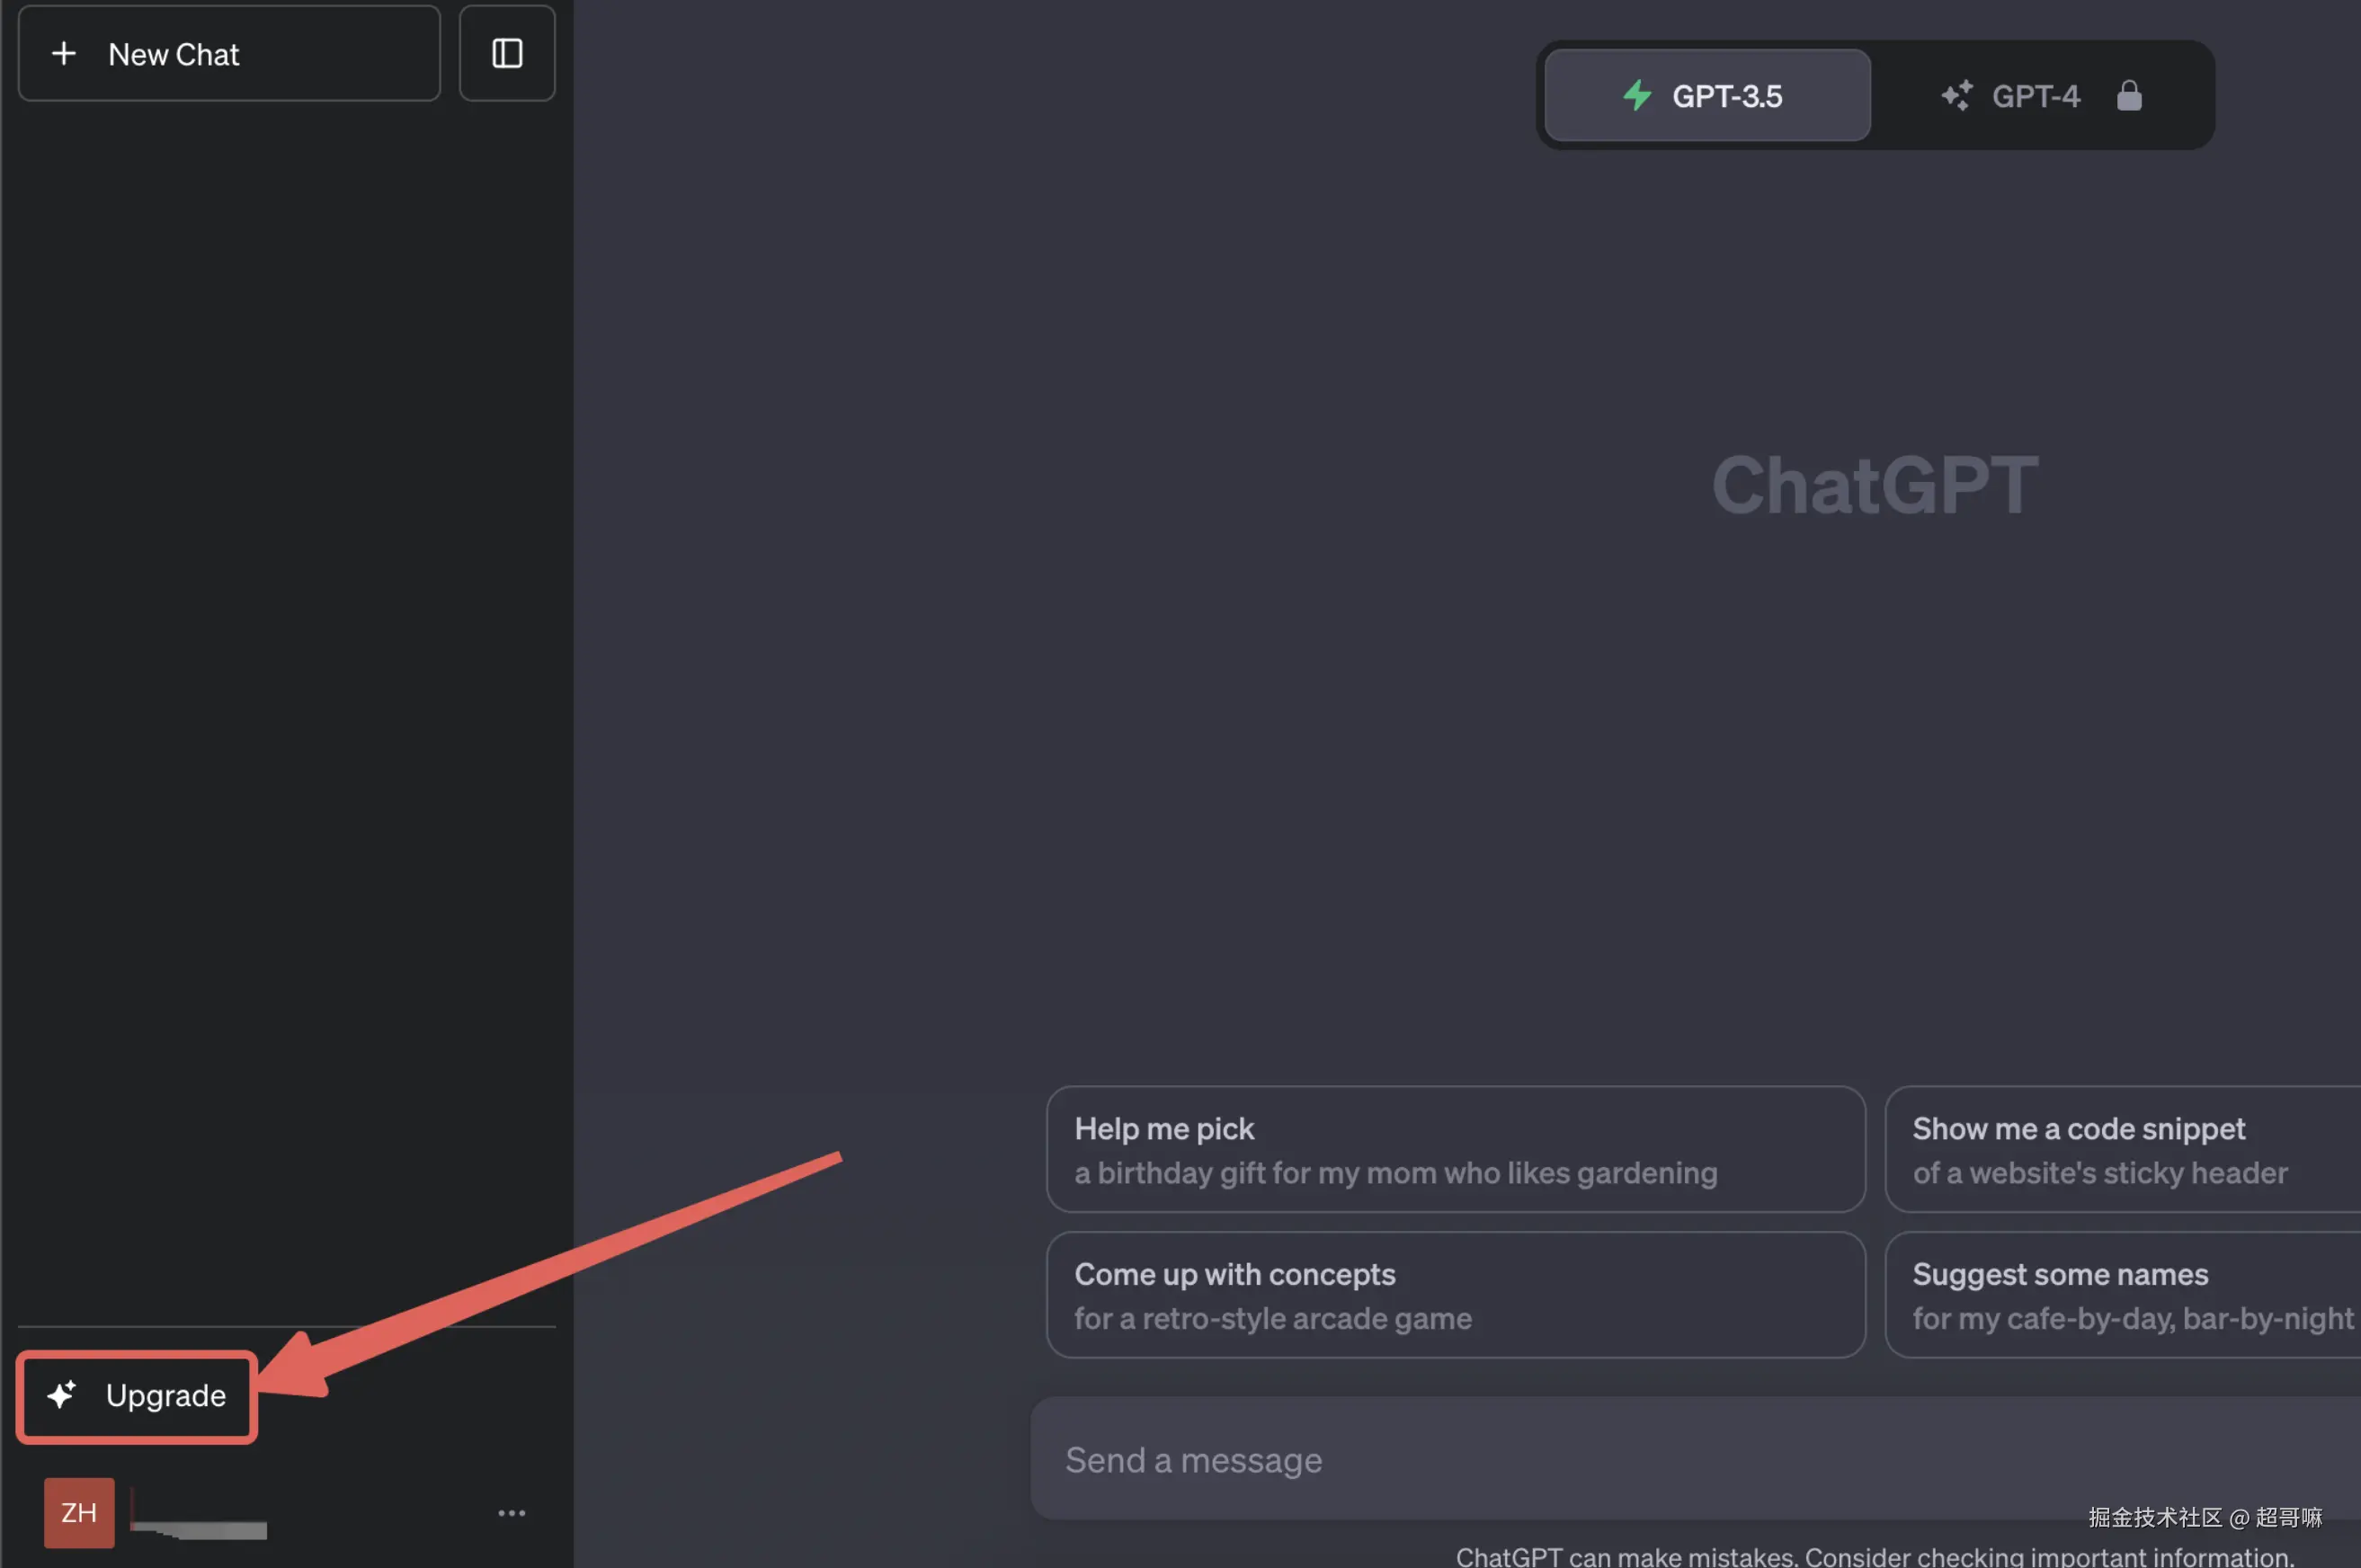This screenshot has width=2361, height=1568.
Task: Click the green lightning bolt icon
Action: click(x=1637, y=96)
